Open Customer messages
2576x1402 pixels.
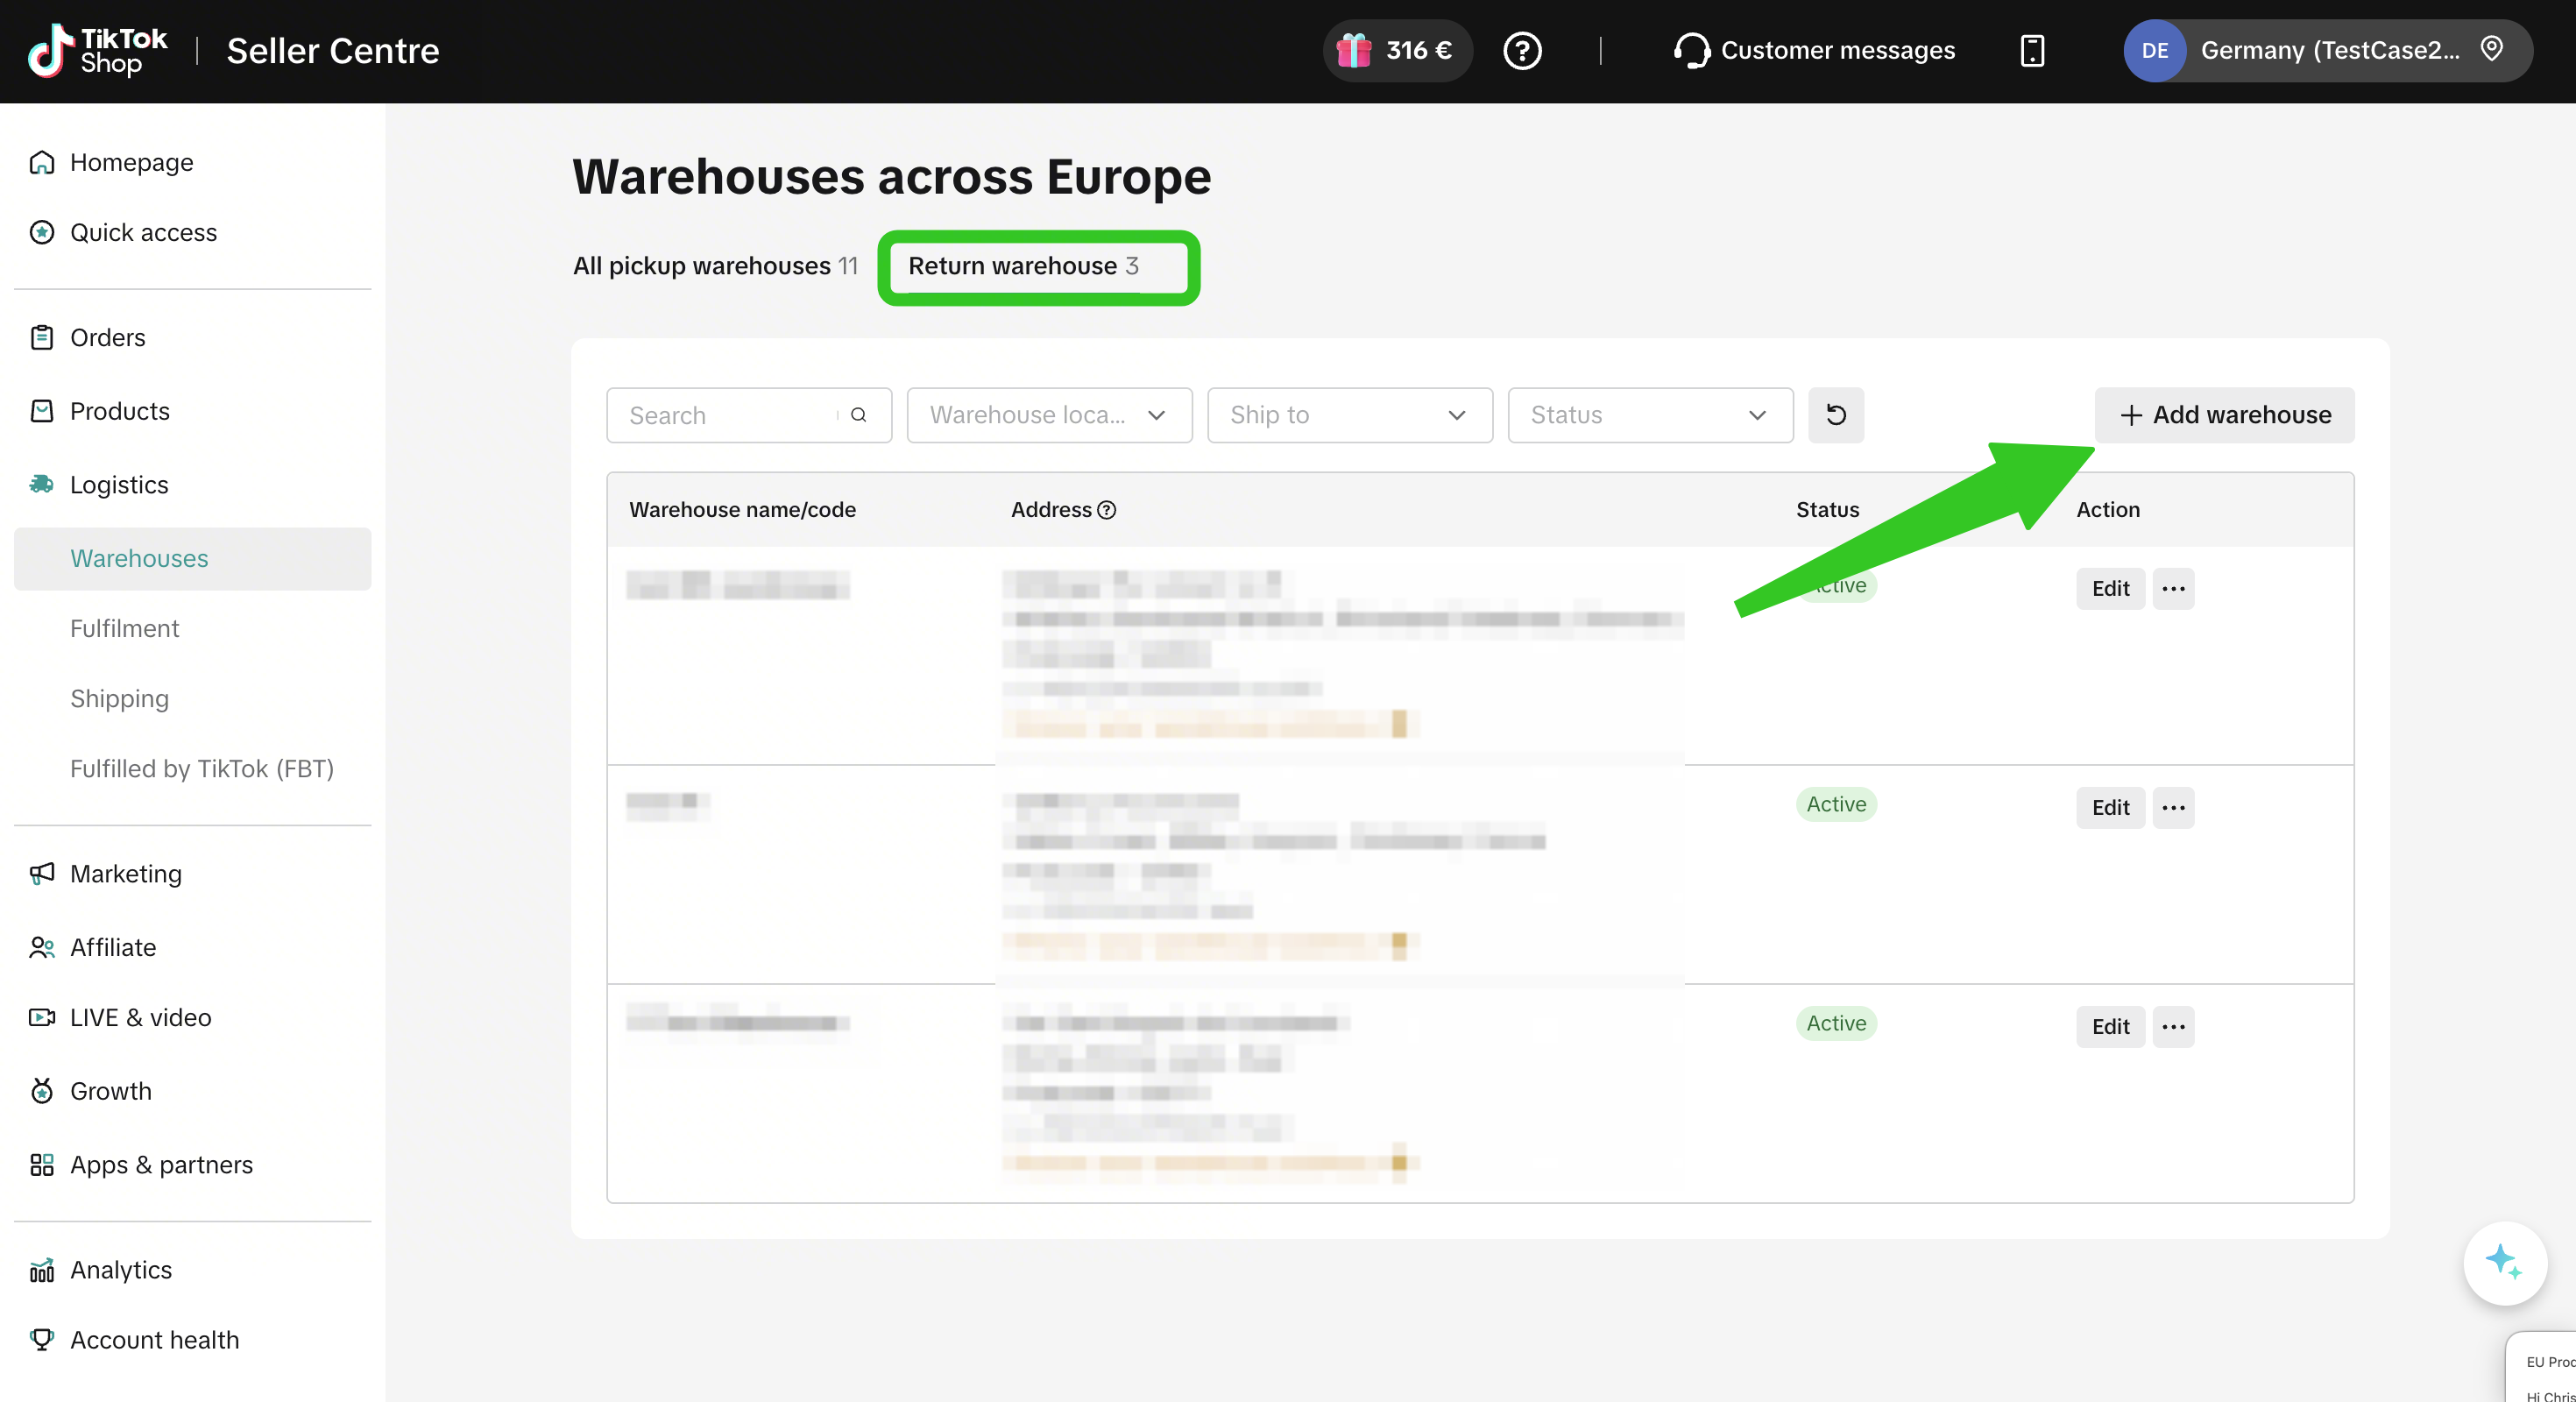(1814, 50)
